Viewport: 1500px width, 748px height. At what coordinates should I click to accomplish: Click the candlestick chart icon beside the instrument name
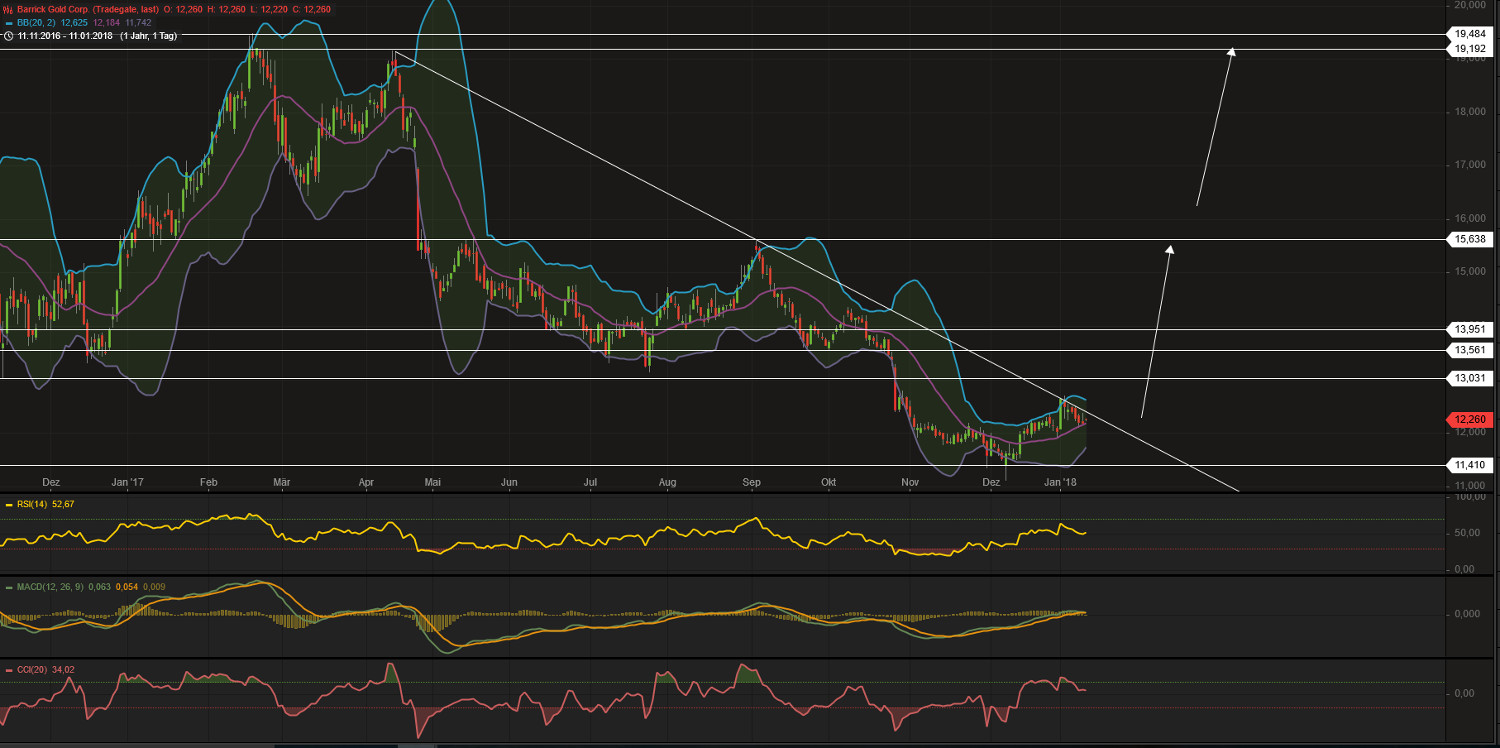click(x=8, y=8)
